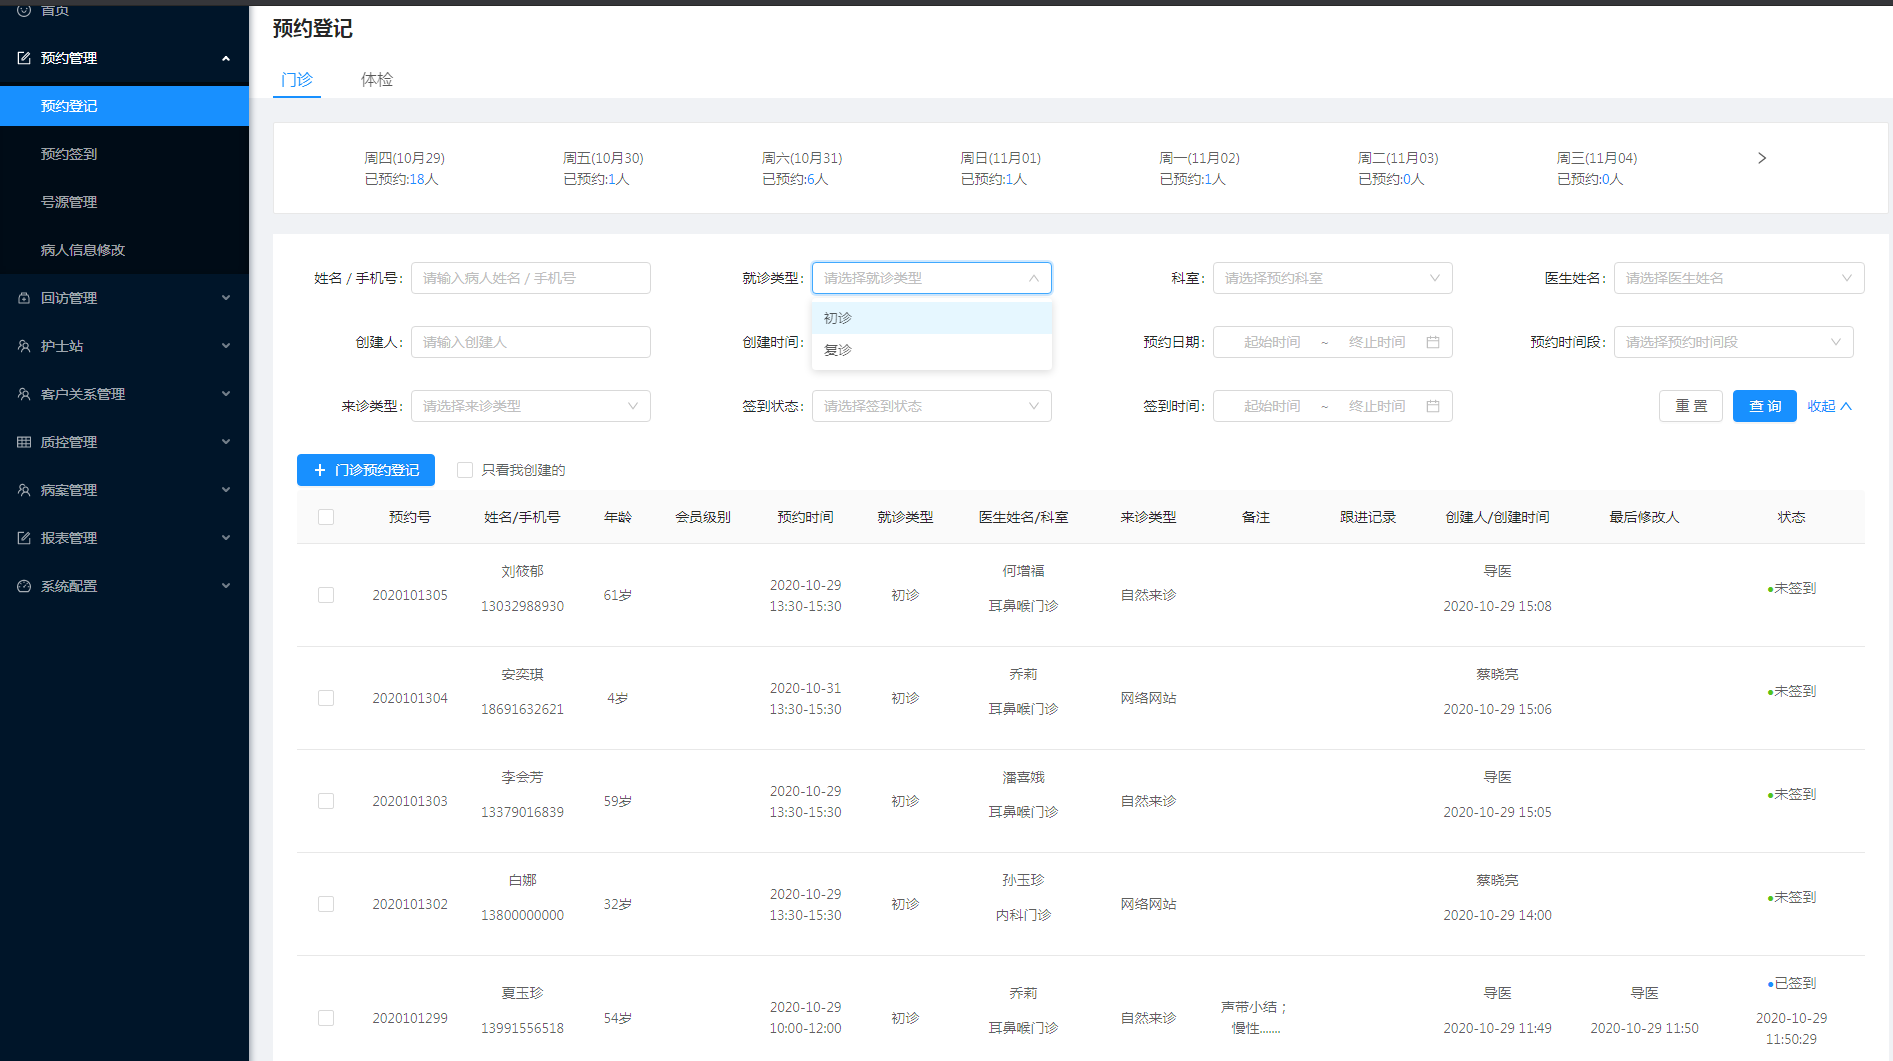Select 周五(10月30) date entry
This screenshot has height=1061, width=1893.
coord(603,168)
